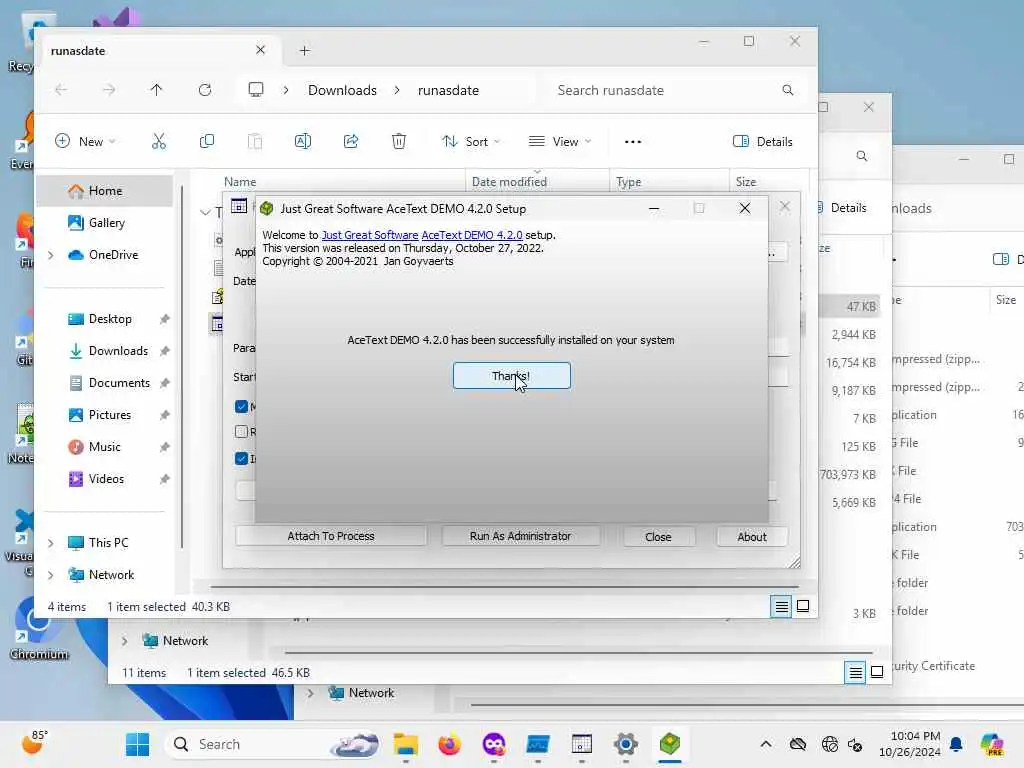Click the taskbar Search box
Screen dimensions: 1024x768
274,744
